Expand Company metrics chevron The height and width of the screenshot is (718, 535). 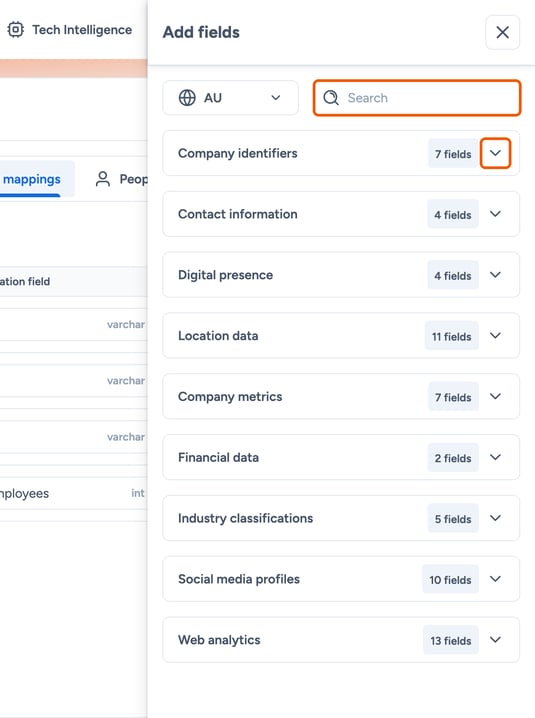(x=495, y=397)
